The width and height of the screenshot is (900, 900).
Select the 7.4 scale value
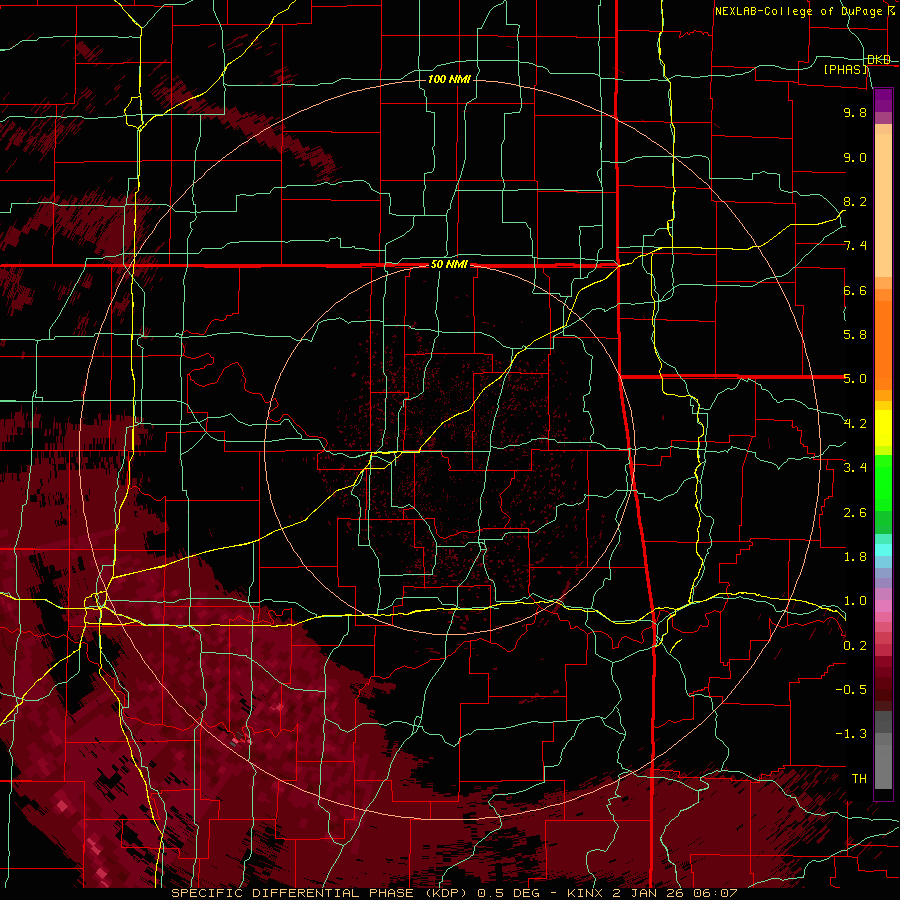pyautogui.click(x=855, y=246)
